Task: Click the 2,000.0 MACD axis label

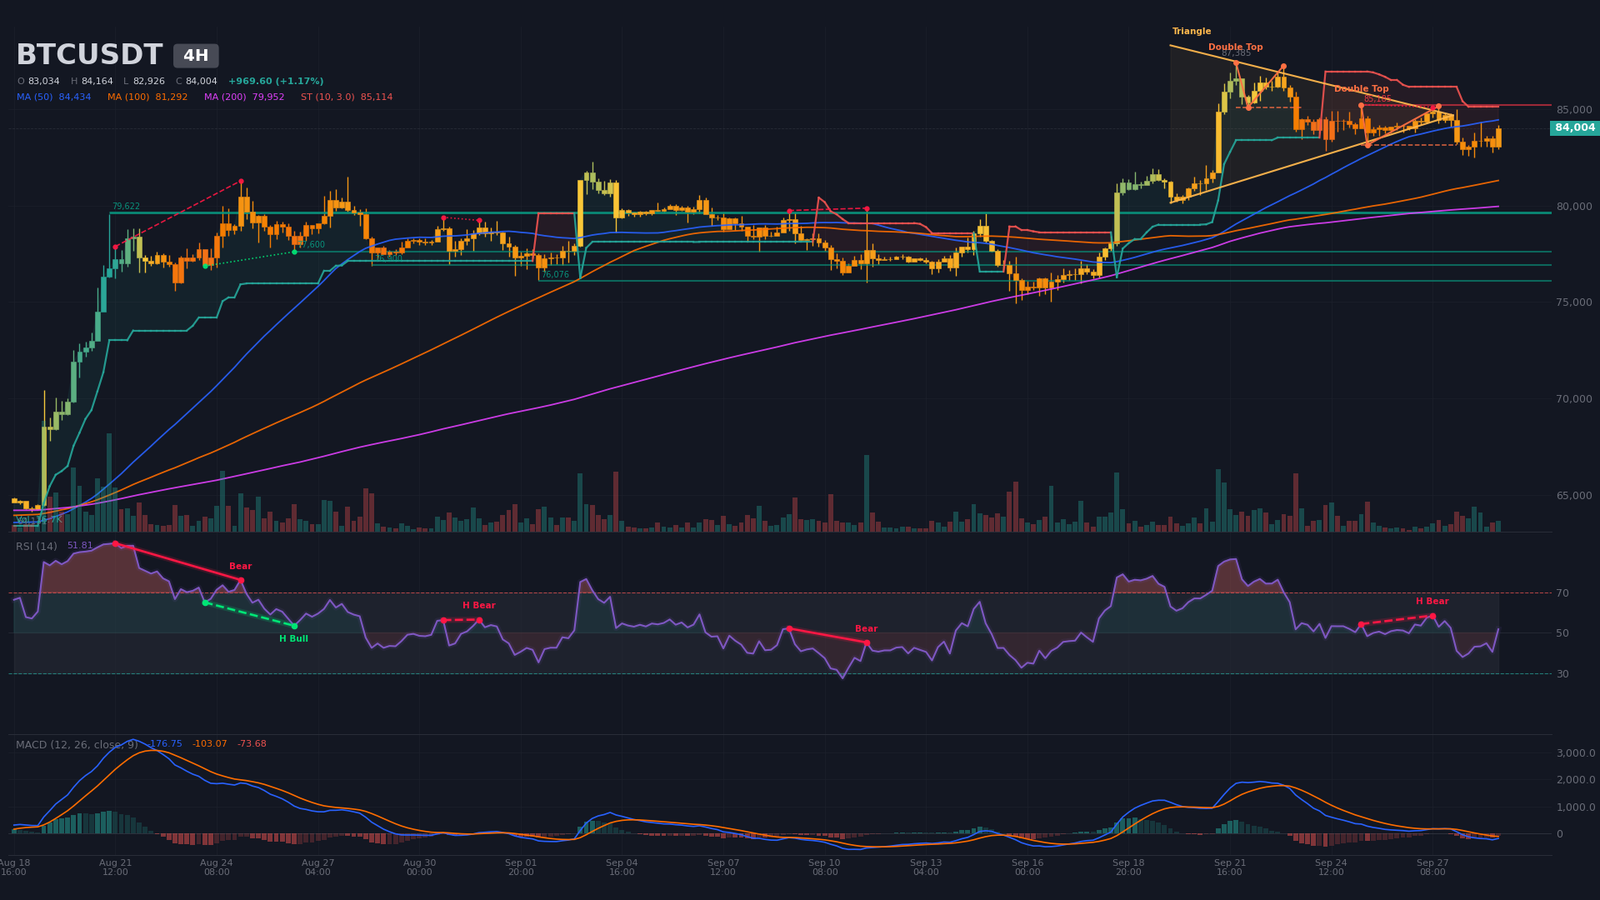Action: click(1575, 781)
